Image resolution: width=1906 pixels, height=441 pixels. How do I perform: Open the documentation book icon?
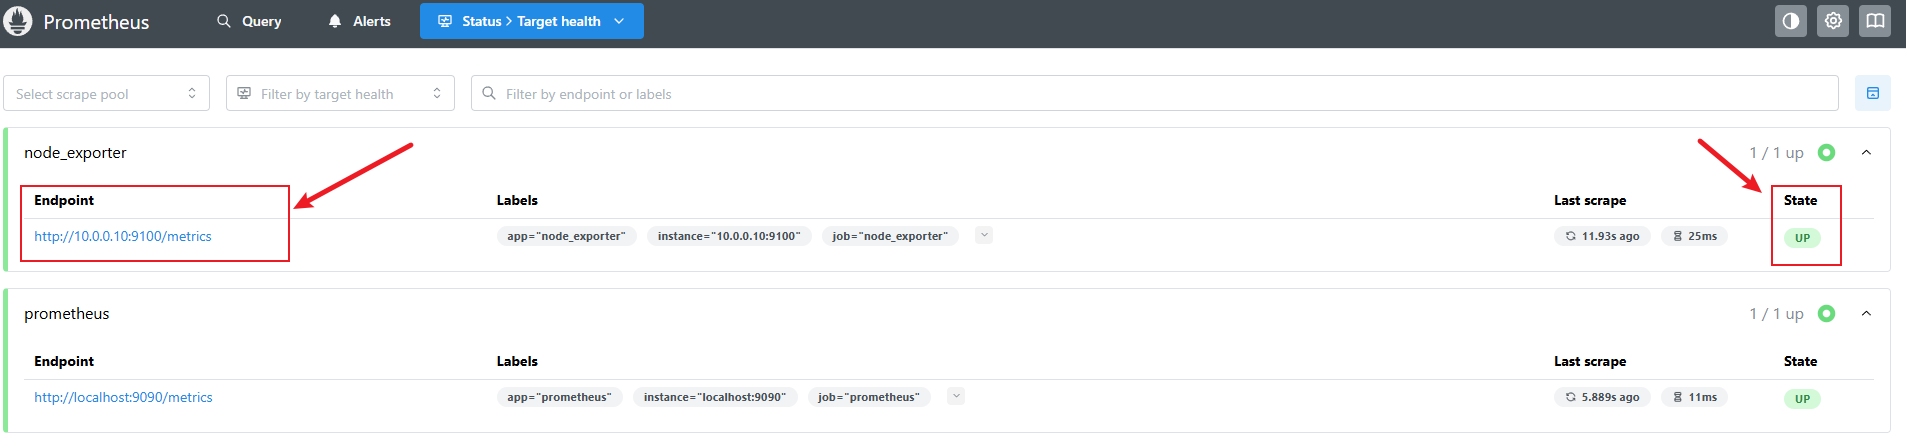click(x=1875, y=21)
